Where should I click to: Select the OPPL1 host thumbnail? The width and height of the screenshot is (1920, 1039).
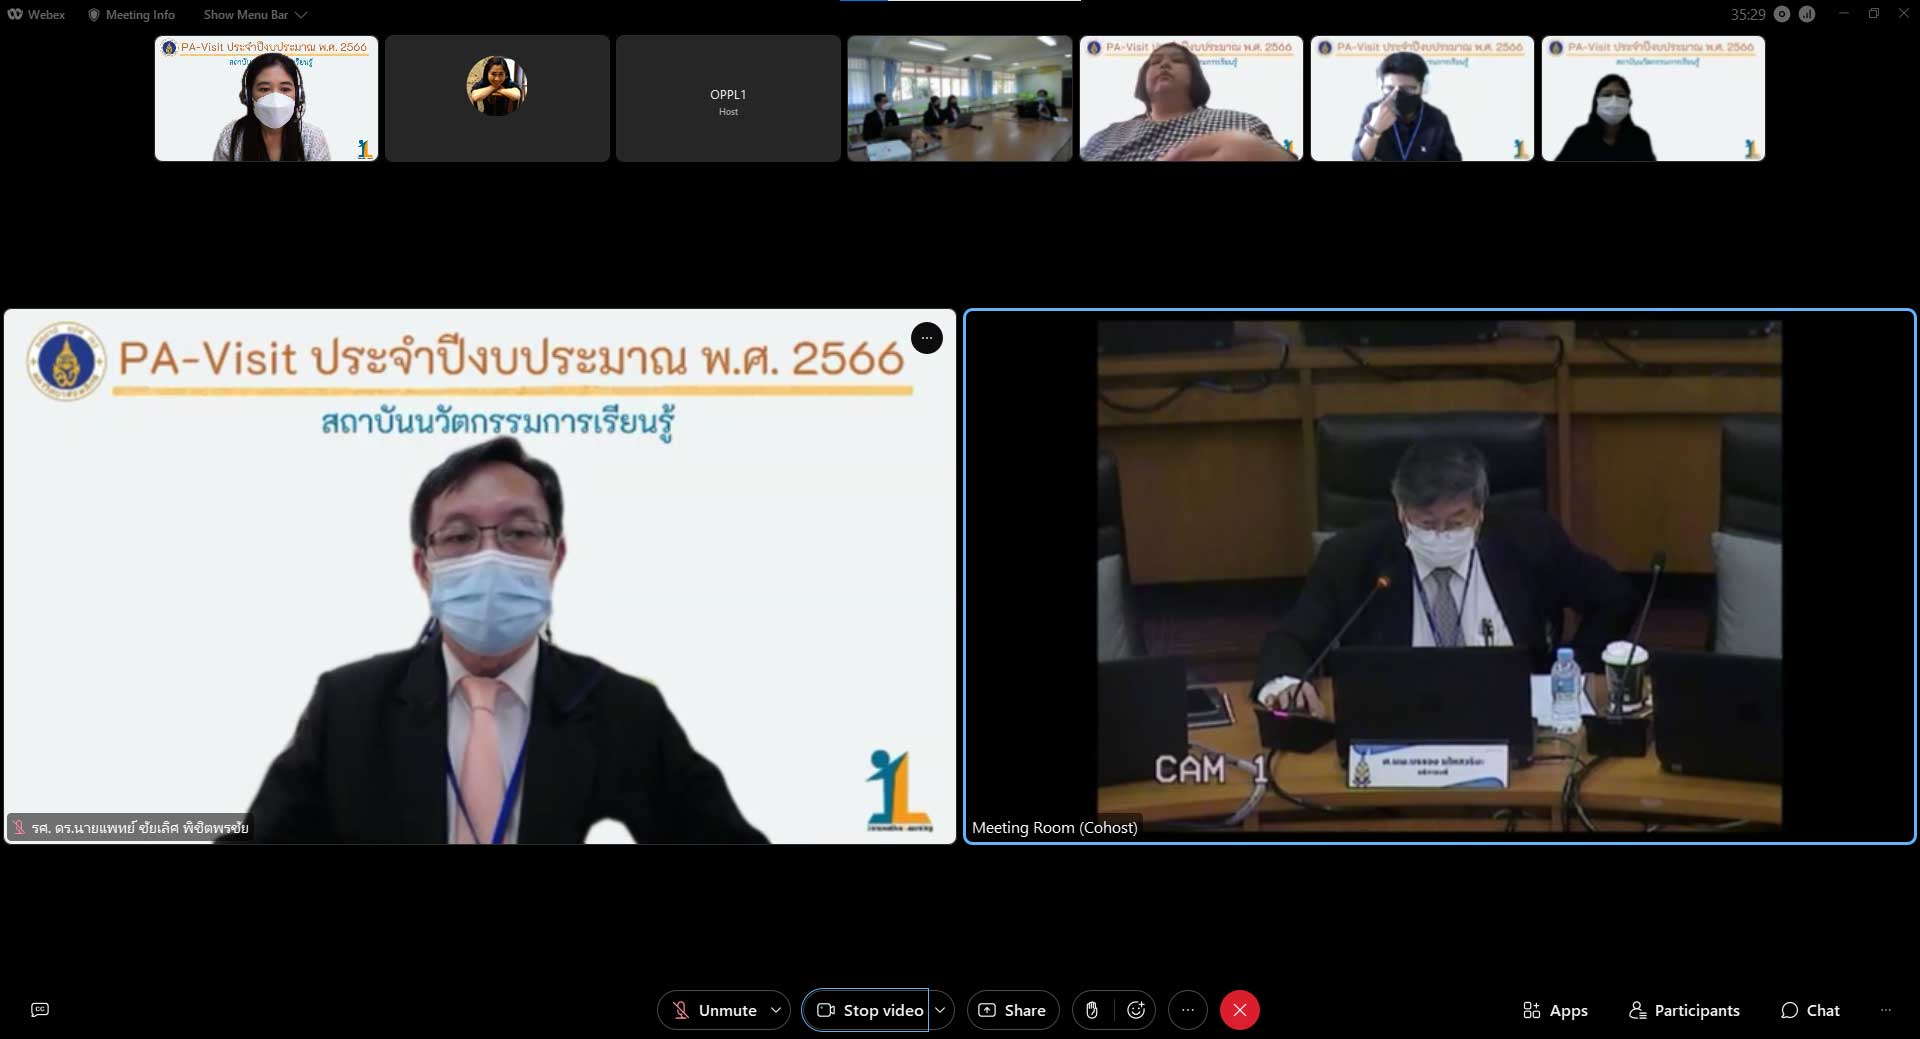click(728, 99)
